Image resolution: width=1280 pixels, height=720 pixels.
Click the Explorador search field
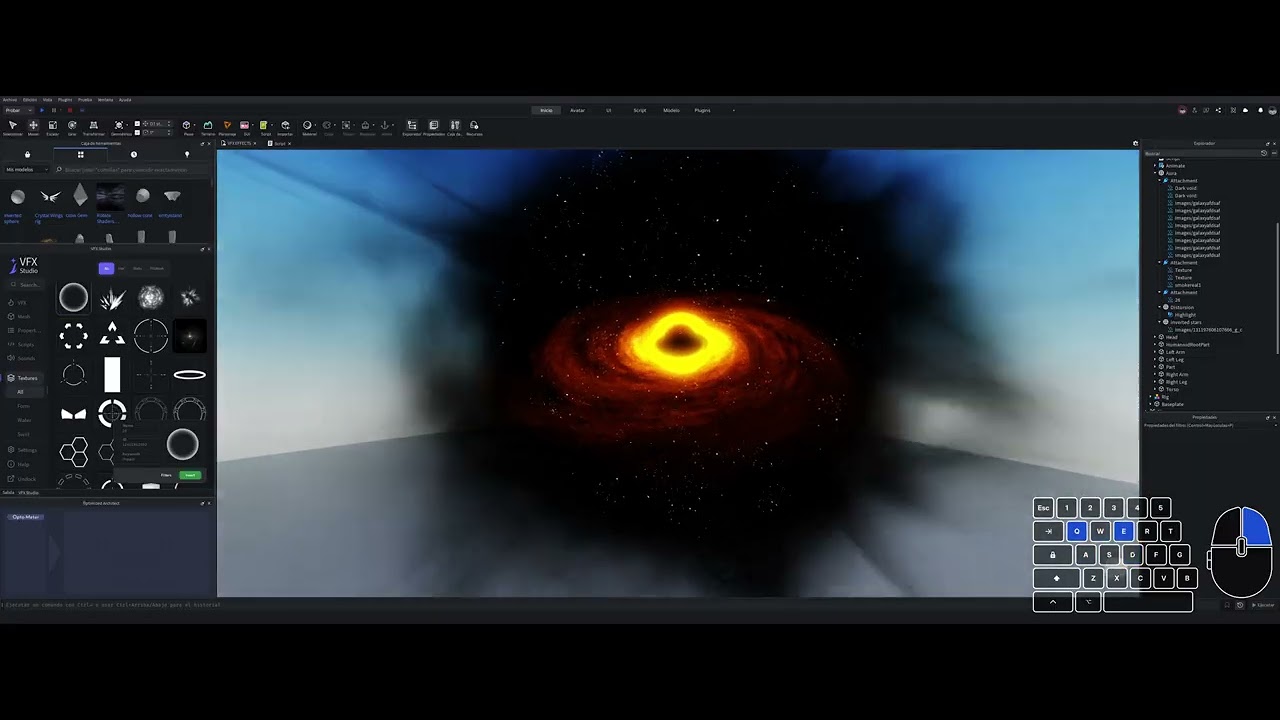(1200, 153)
